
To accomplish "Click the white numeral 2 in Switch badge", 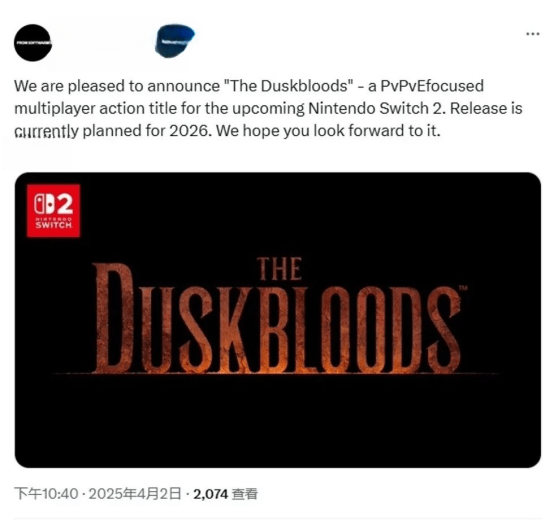I will (65, 204).
